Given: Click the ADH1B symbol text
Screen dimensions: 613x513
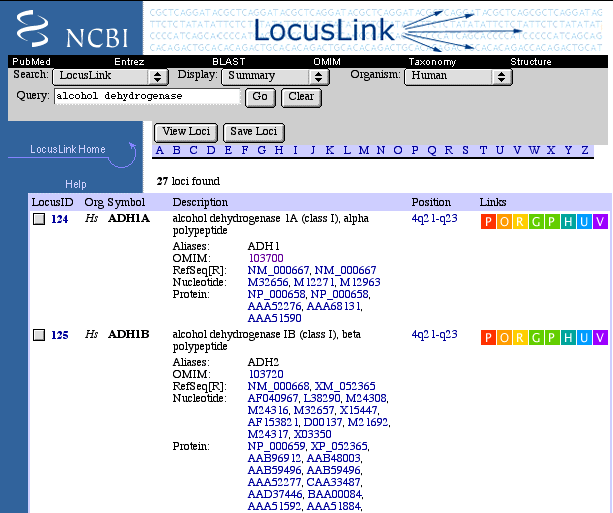Looking at the screenshot, I should click(x=129, y=334).
